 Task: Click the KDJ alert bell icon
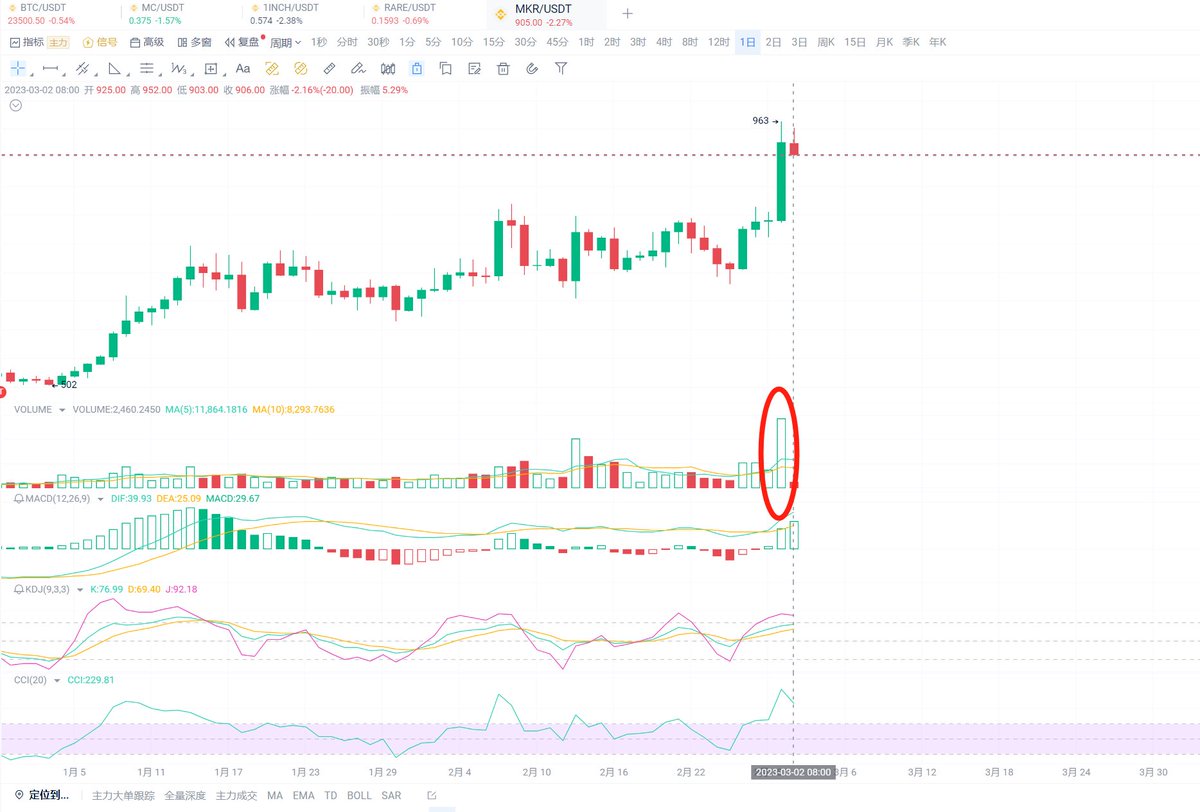(x=18, y=590)
